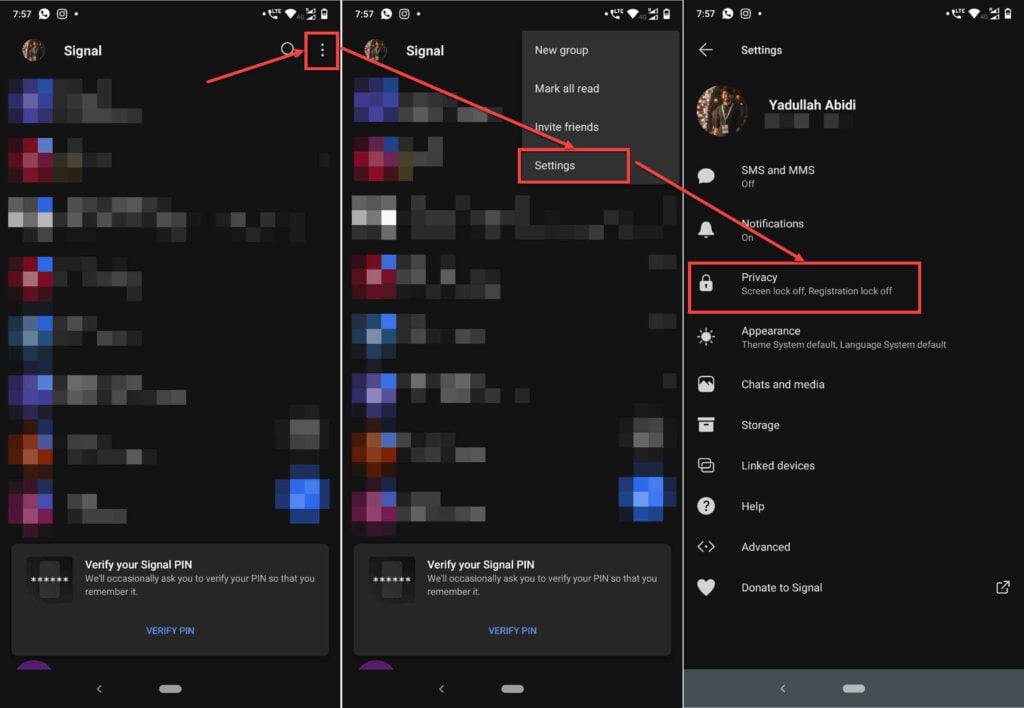
Task: Tap the heart icon for Donate to Signal
Action: pos(706,587)
